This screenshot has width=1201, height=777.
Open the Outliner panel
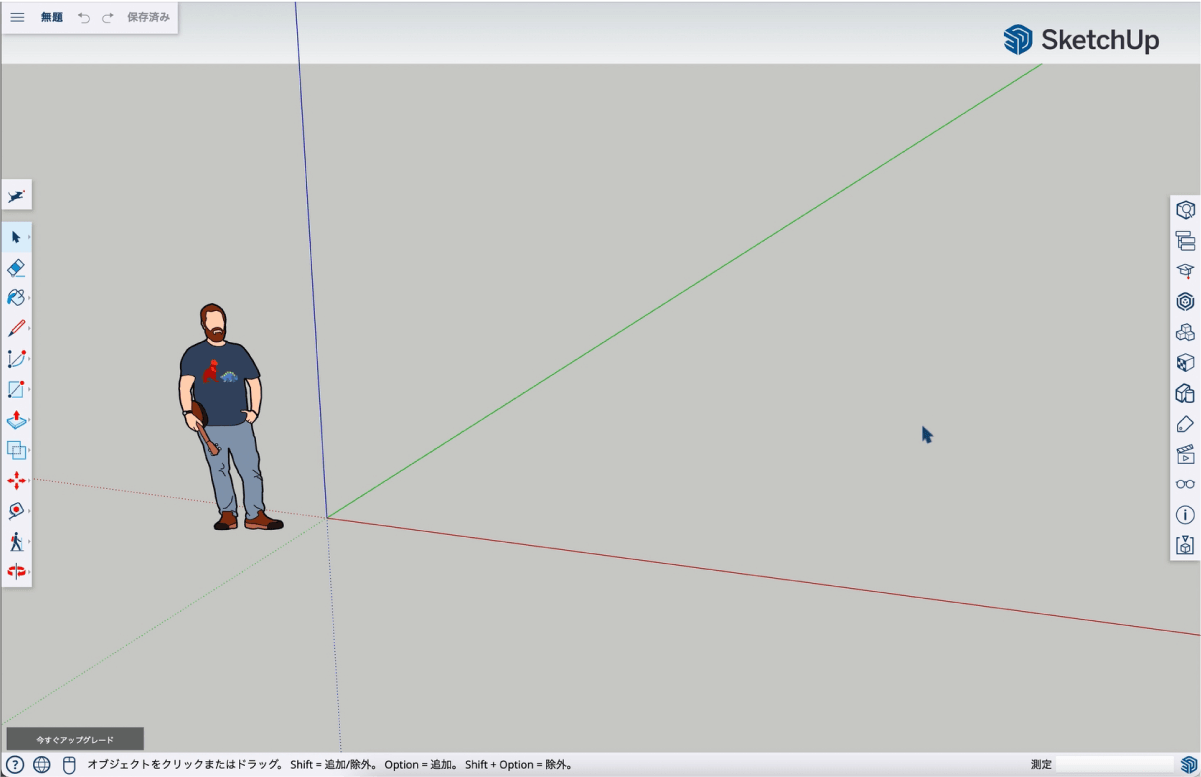click(x=1185, y=240)
